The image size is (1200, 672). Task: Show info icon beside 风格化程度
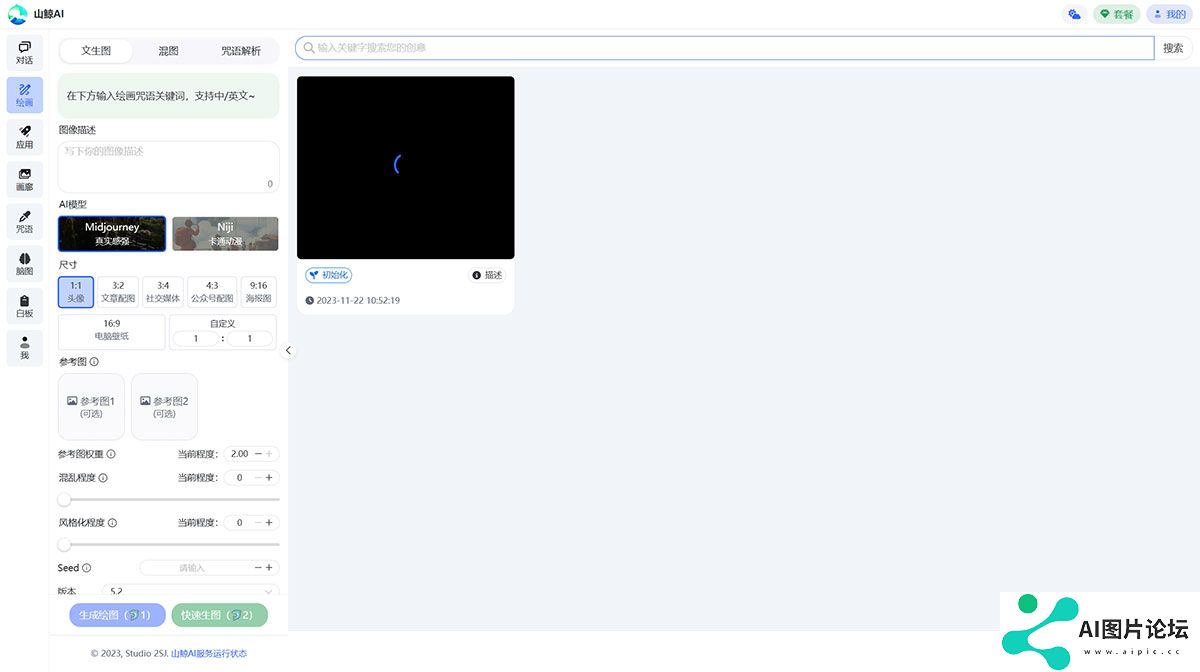coord(112,523)
